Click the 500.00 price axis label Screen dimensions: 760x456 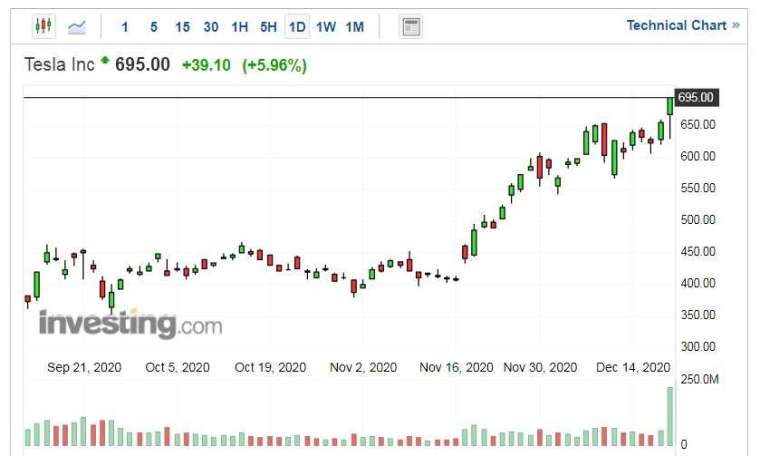coord(697,220)
